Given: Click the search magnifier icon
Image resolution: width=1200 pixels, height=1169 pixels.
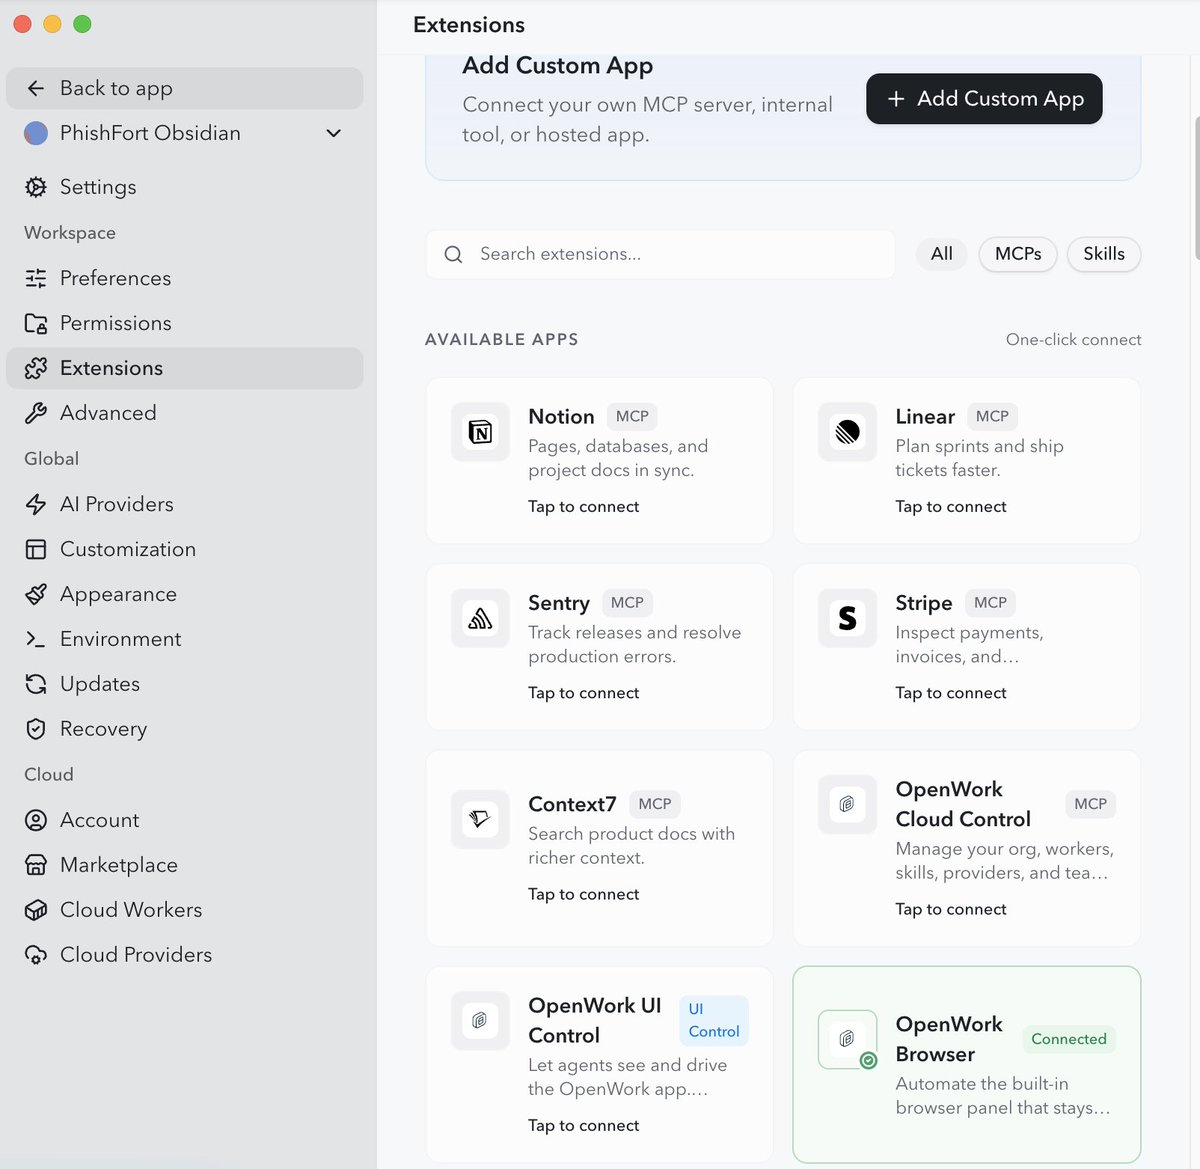Looking at the screenshot, I should (453, 254).
